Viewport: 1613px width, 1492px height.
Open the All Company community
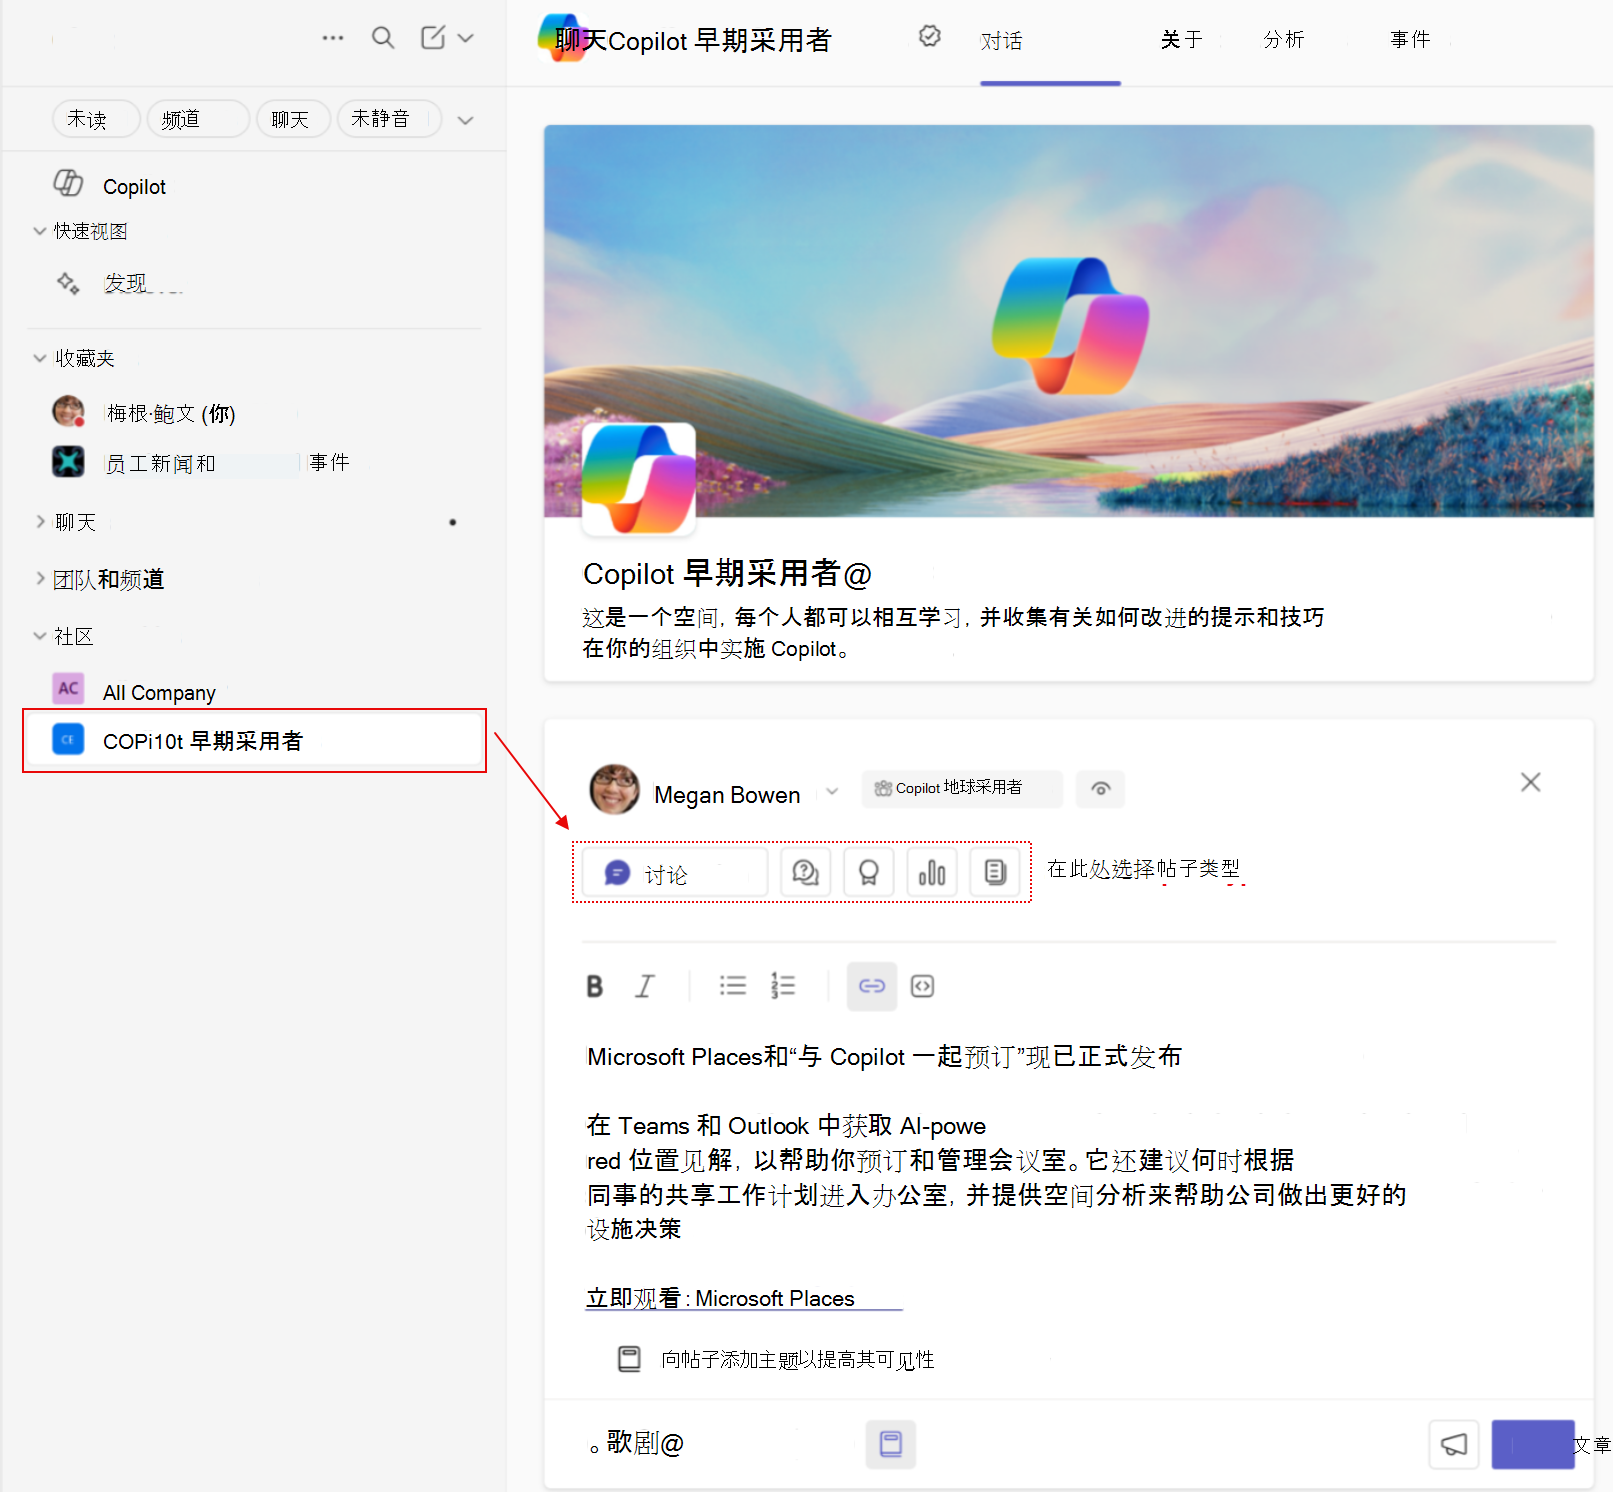click(159, 692)
